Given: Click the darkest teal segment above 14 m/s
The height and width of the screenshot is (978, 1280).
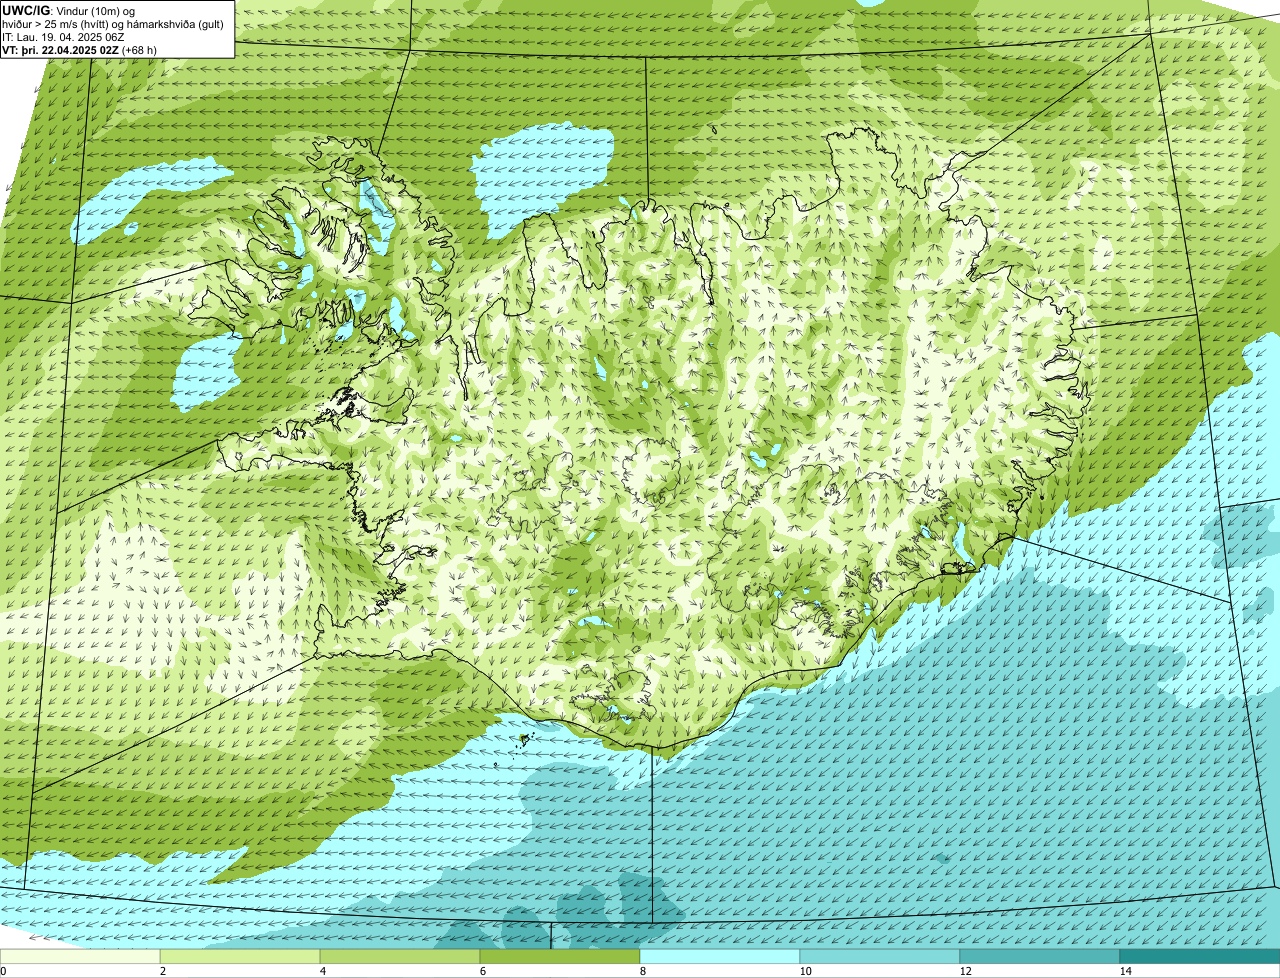Looking at the screenshot, I should click(1200, 956).
